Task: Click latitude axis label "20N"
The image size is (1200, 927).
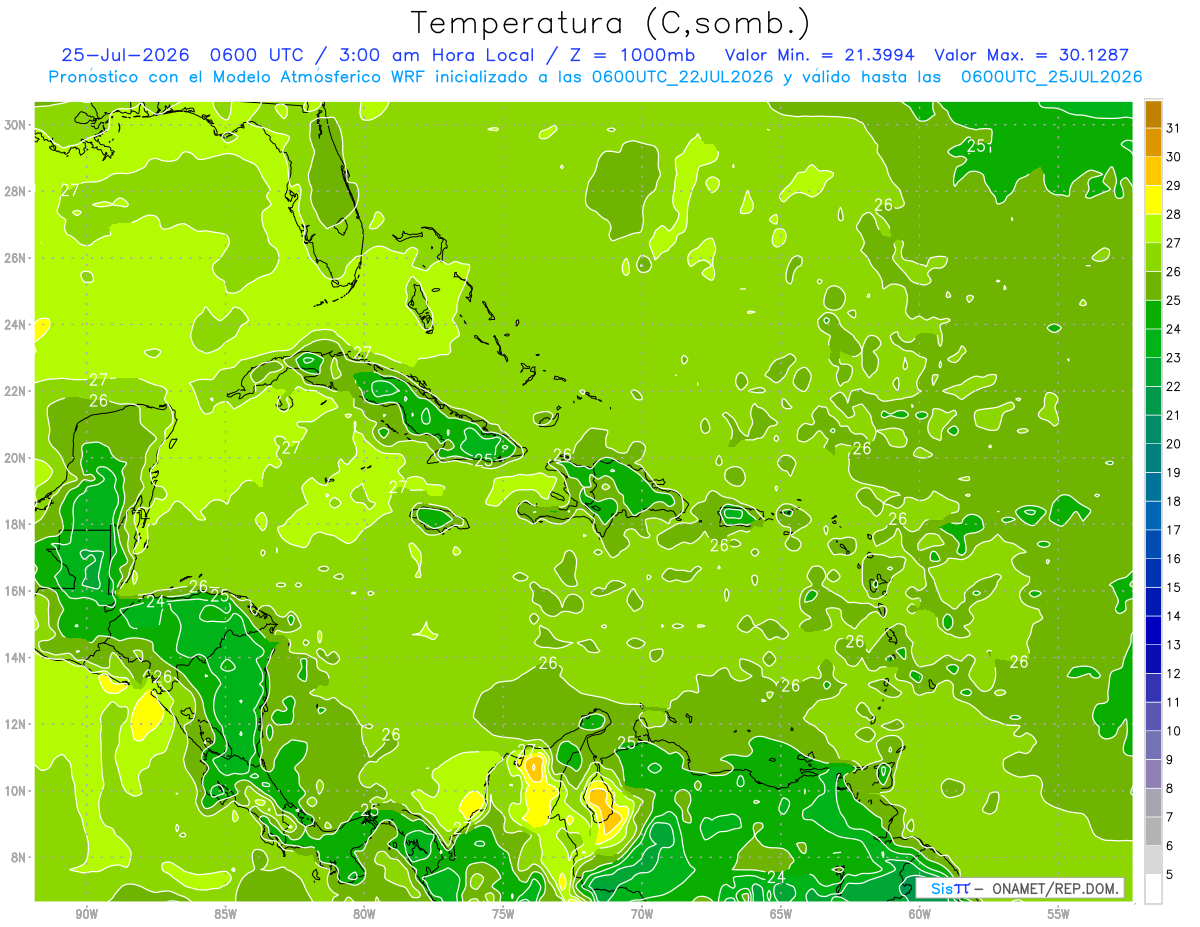Action: pos(15,457)
